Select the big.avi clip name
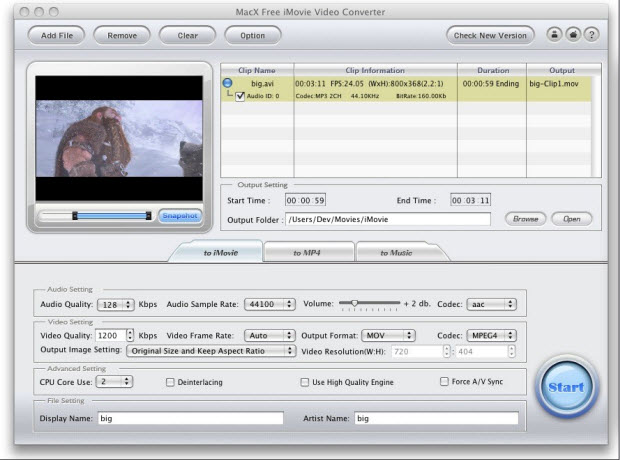Viewport: 620px width, 460px height. tap(262, 83)
